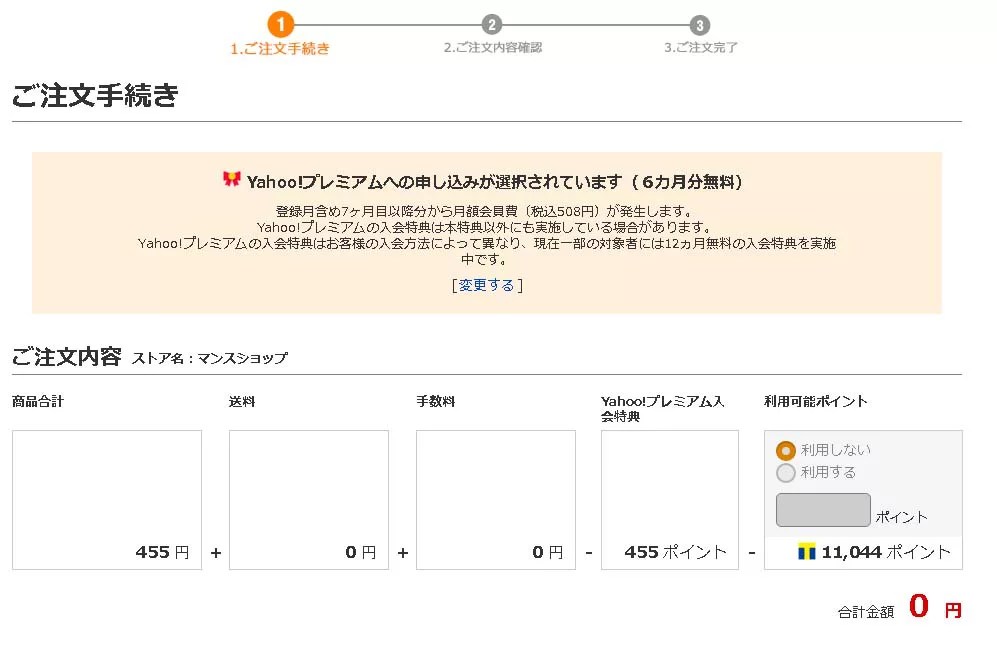Click the red ribbon gift icon
This screenshot has width=997, height=648.
[x=231, y=180]
